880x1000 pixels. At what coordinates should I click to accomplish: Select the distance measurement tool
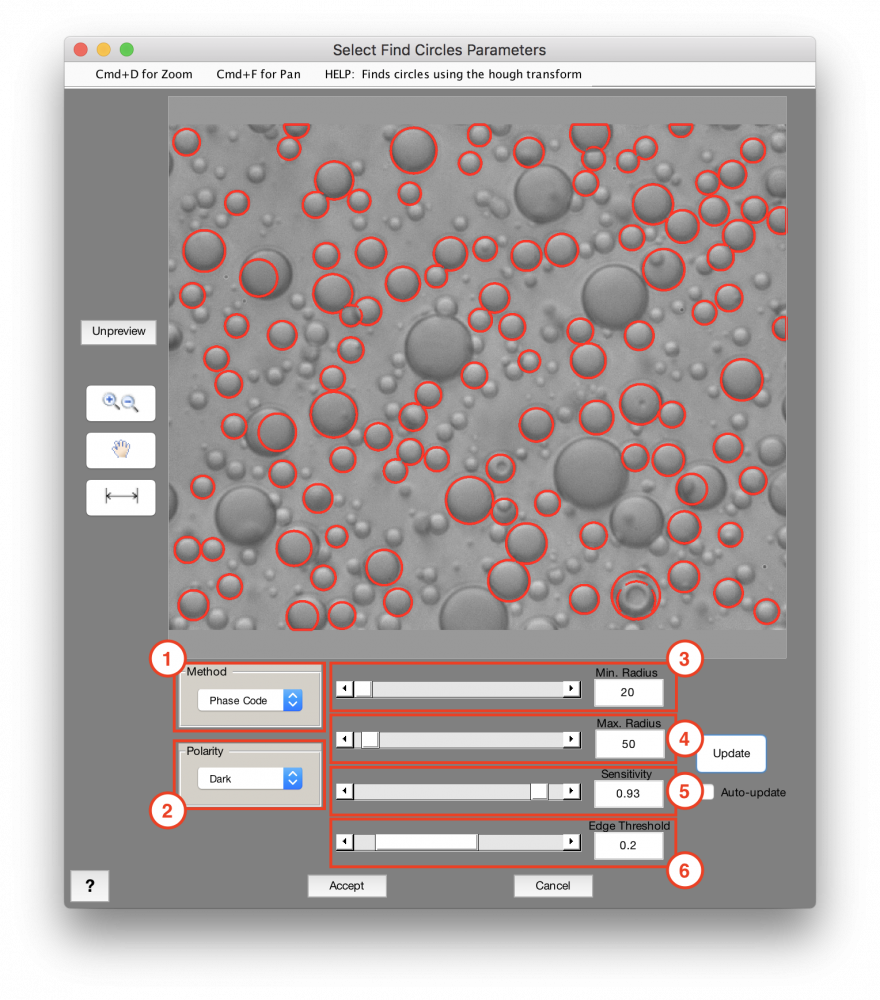coord(120,497)
